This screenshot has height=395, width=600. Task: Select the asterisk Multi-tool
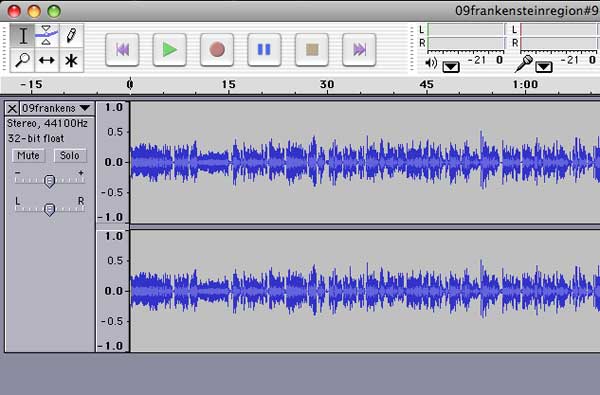point(71,60)
